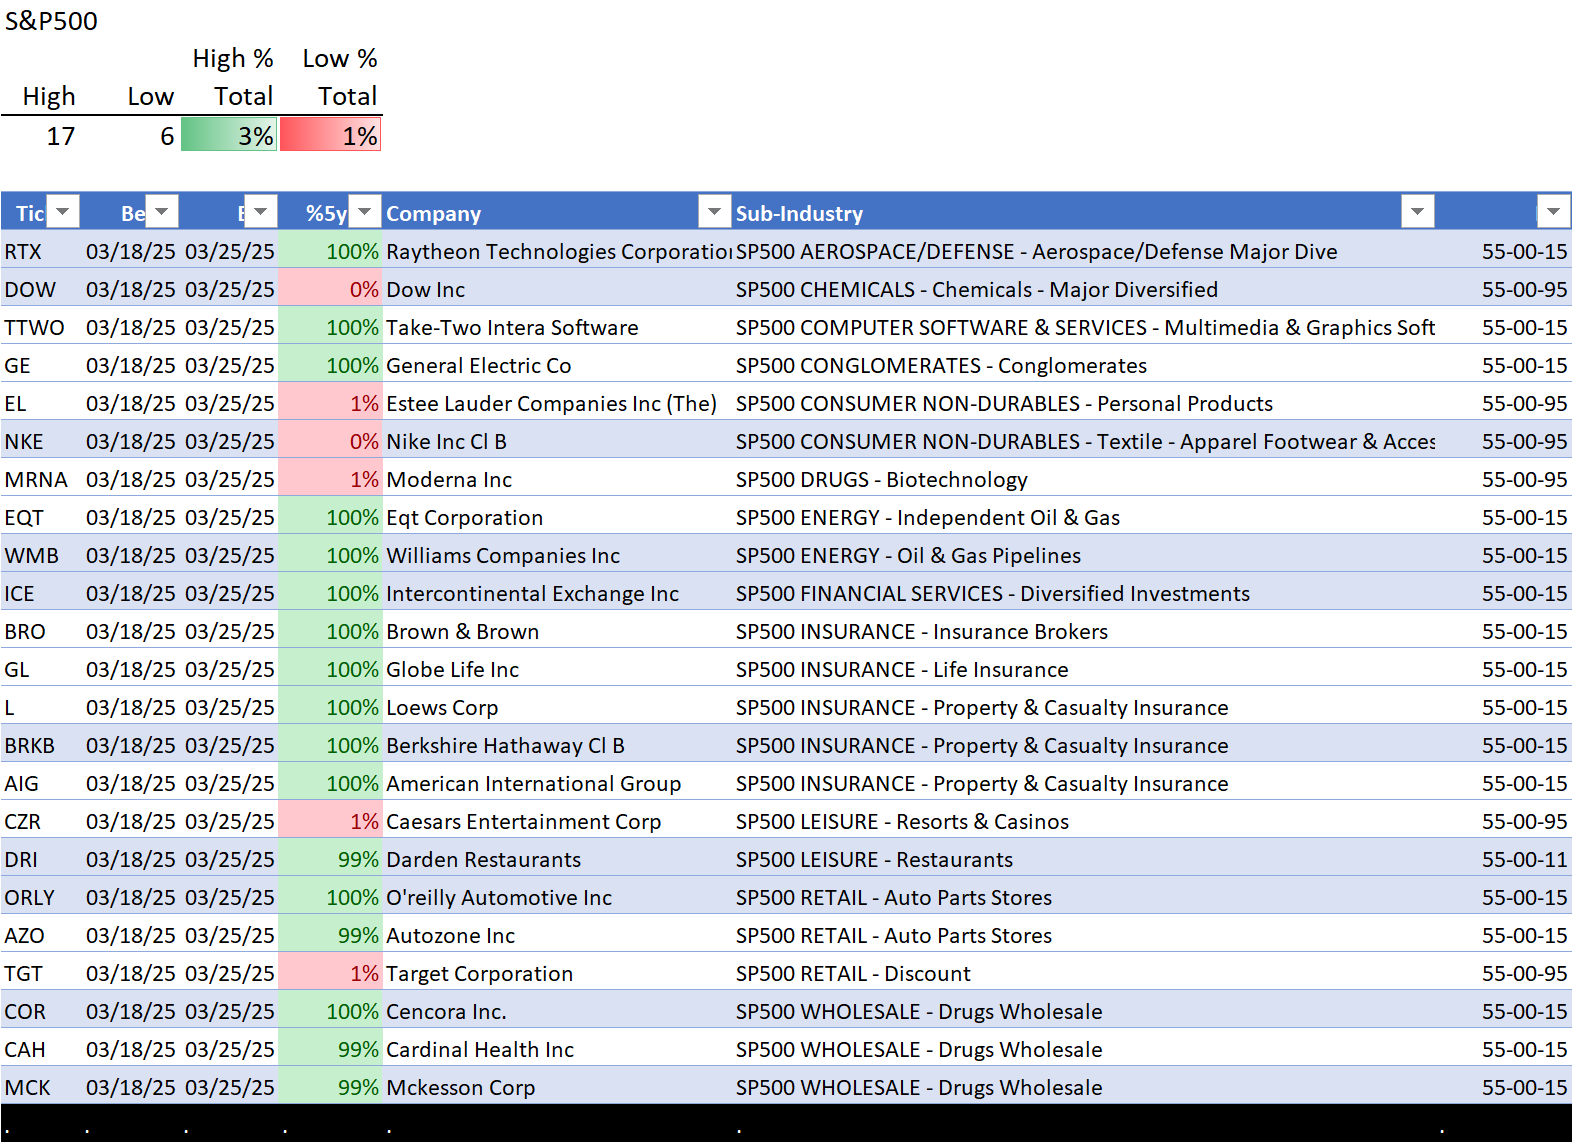This screenshot has width=1572, height=1142.
Task: Select Brown & Brown company cell
Action: (x=557, y=631)
